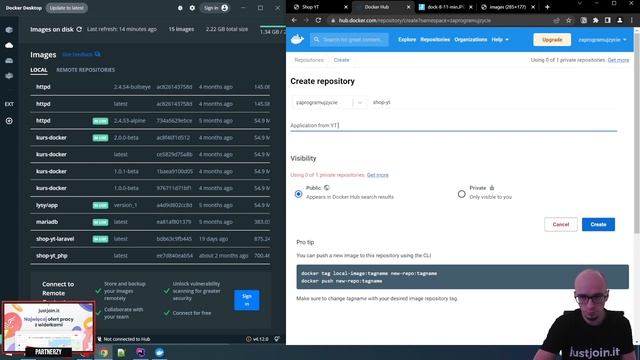Open Organizations in Docker Hub navigation

point(471,40)
